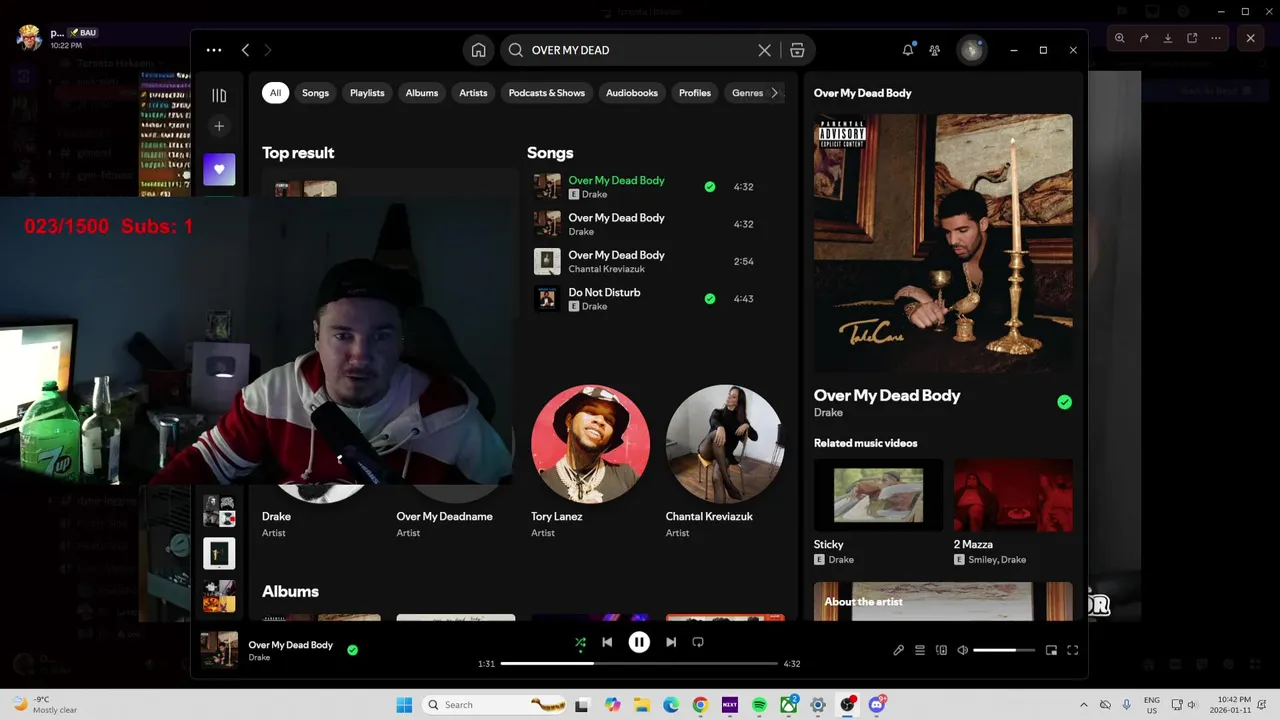
Task: Expand Your Library sidebar
Action: coord(219,96)
